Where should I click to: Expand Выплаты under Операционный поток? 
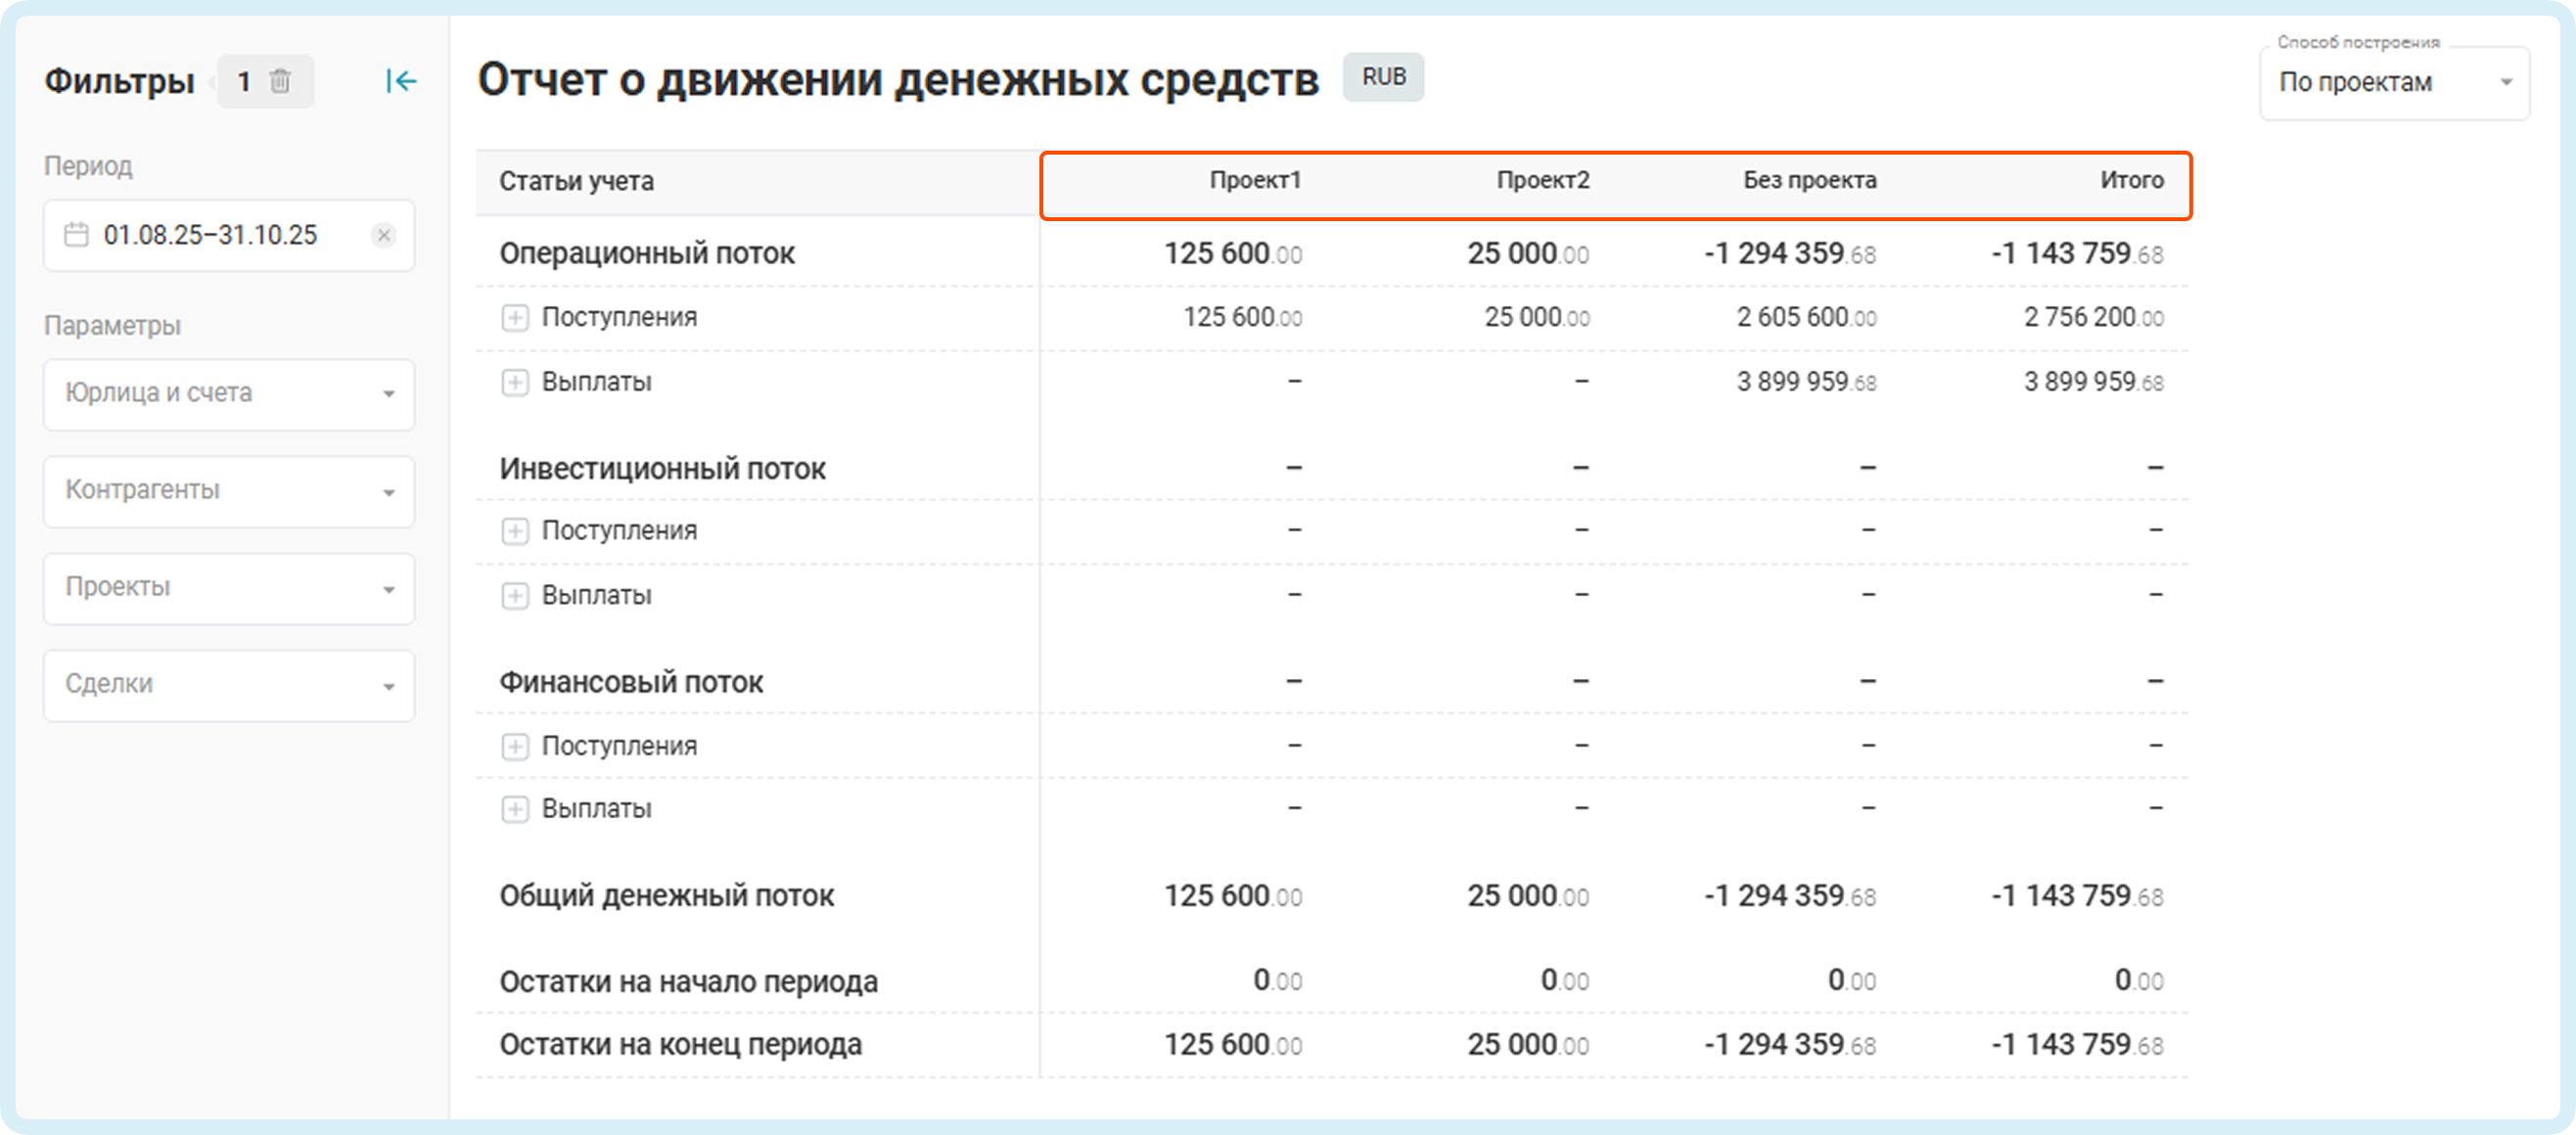[x=515, y=382]
